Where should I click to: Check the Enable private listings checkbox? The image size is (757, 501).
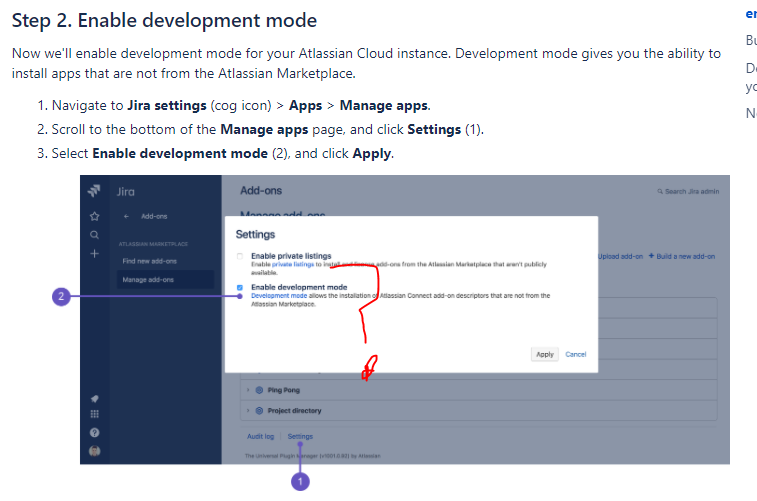tap(240, 256)
